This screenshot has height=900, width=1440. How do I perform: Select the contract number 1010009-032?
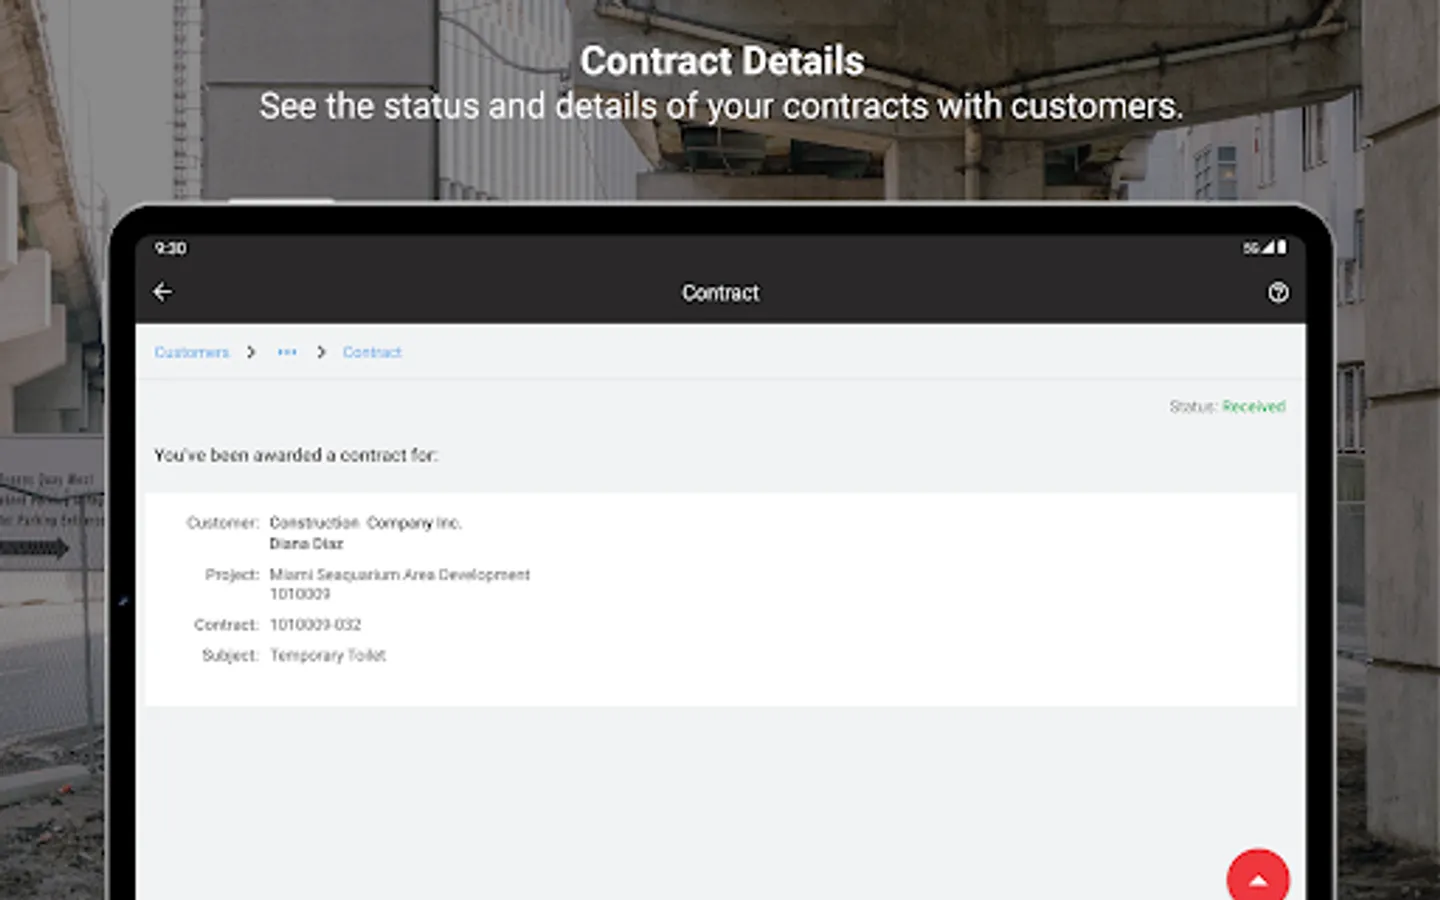(x=315, y=625)
